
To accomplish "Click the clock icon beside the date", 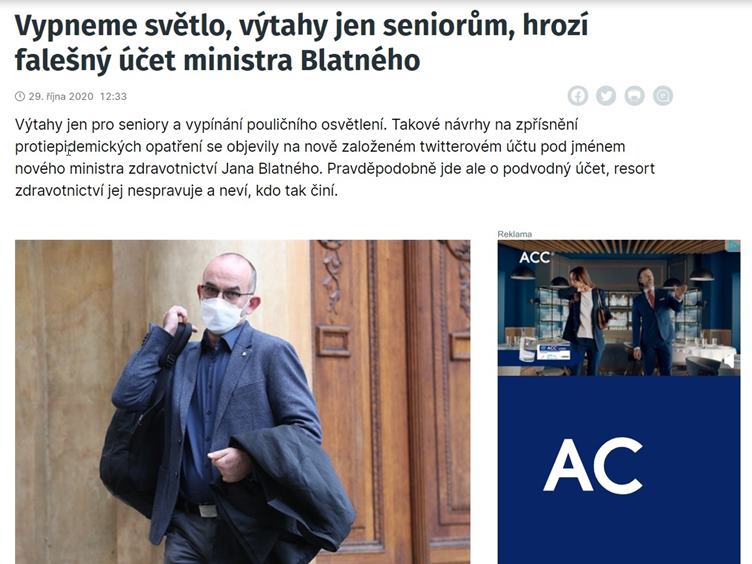I will [x=20, y=96].
